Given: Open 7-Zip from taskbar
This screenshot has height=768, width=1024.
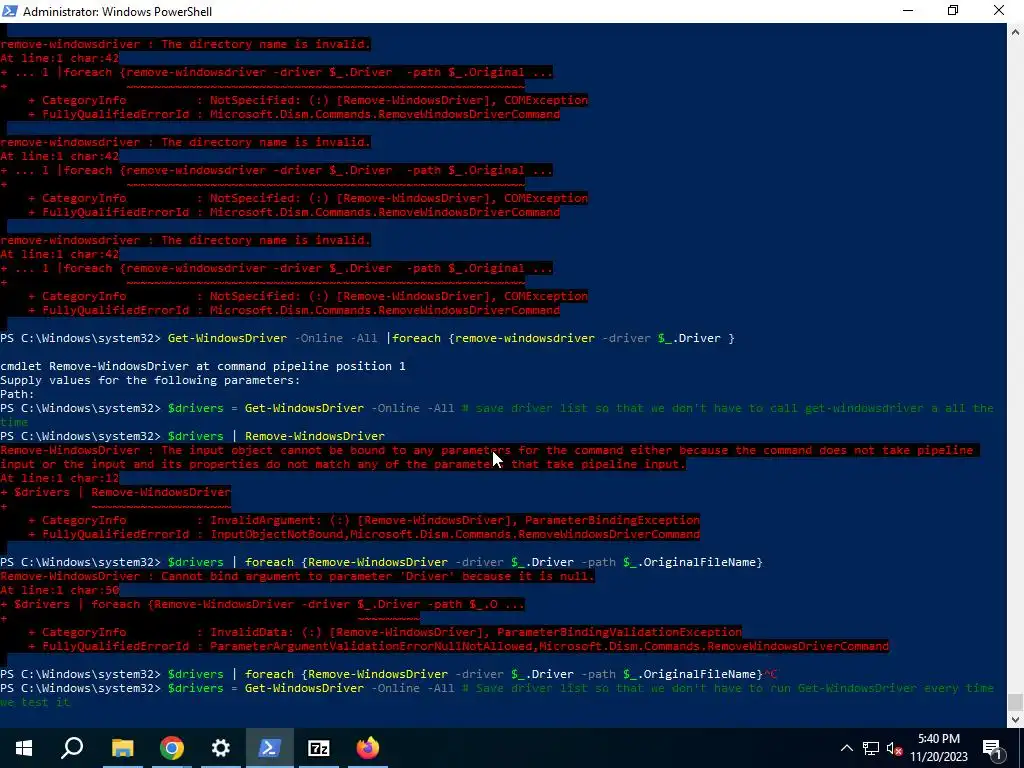Looking at the screenshot, I should [319, 748].
